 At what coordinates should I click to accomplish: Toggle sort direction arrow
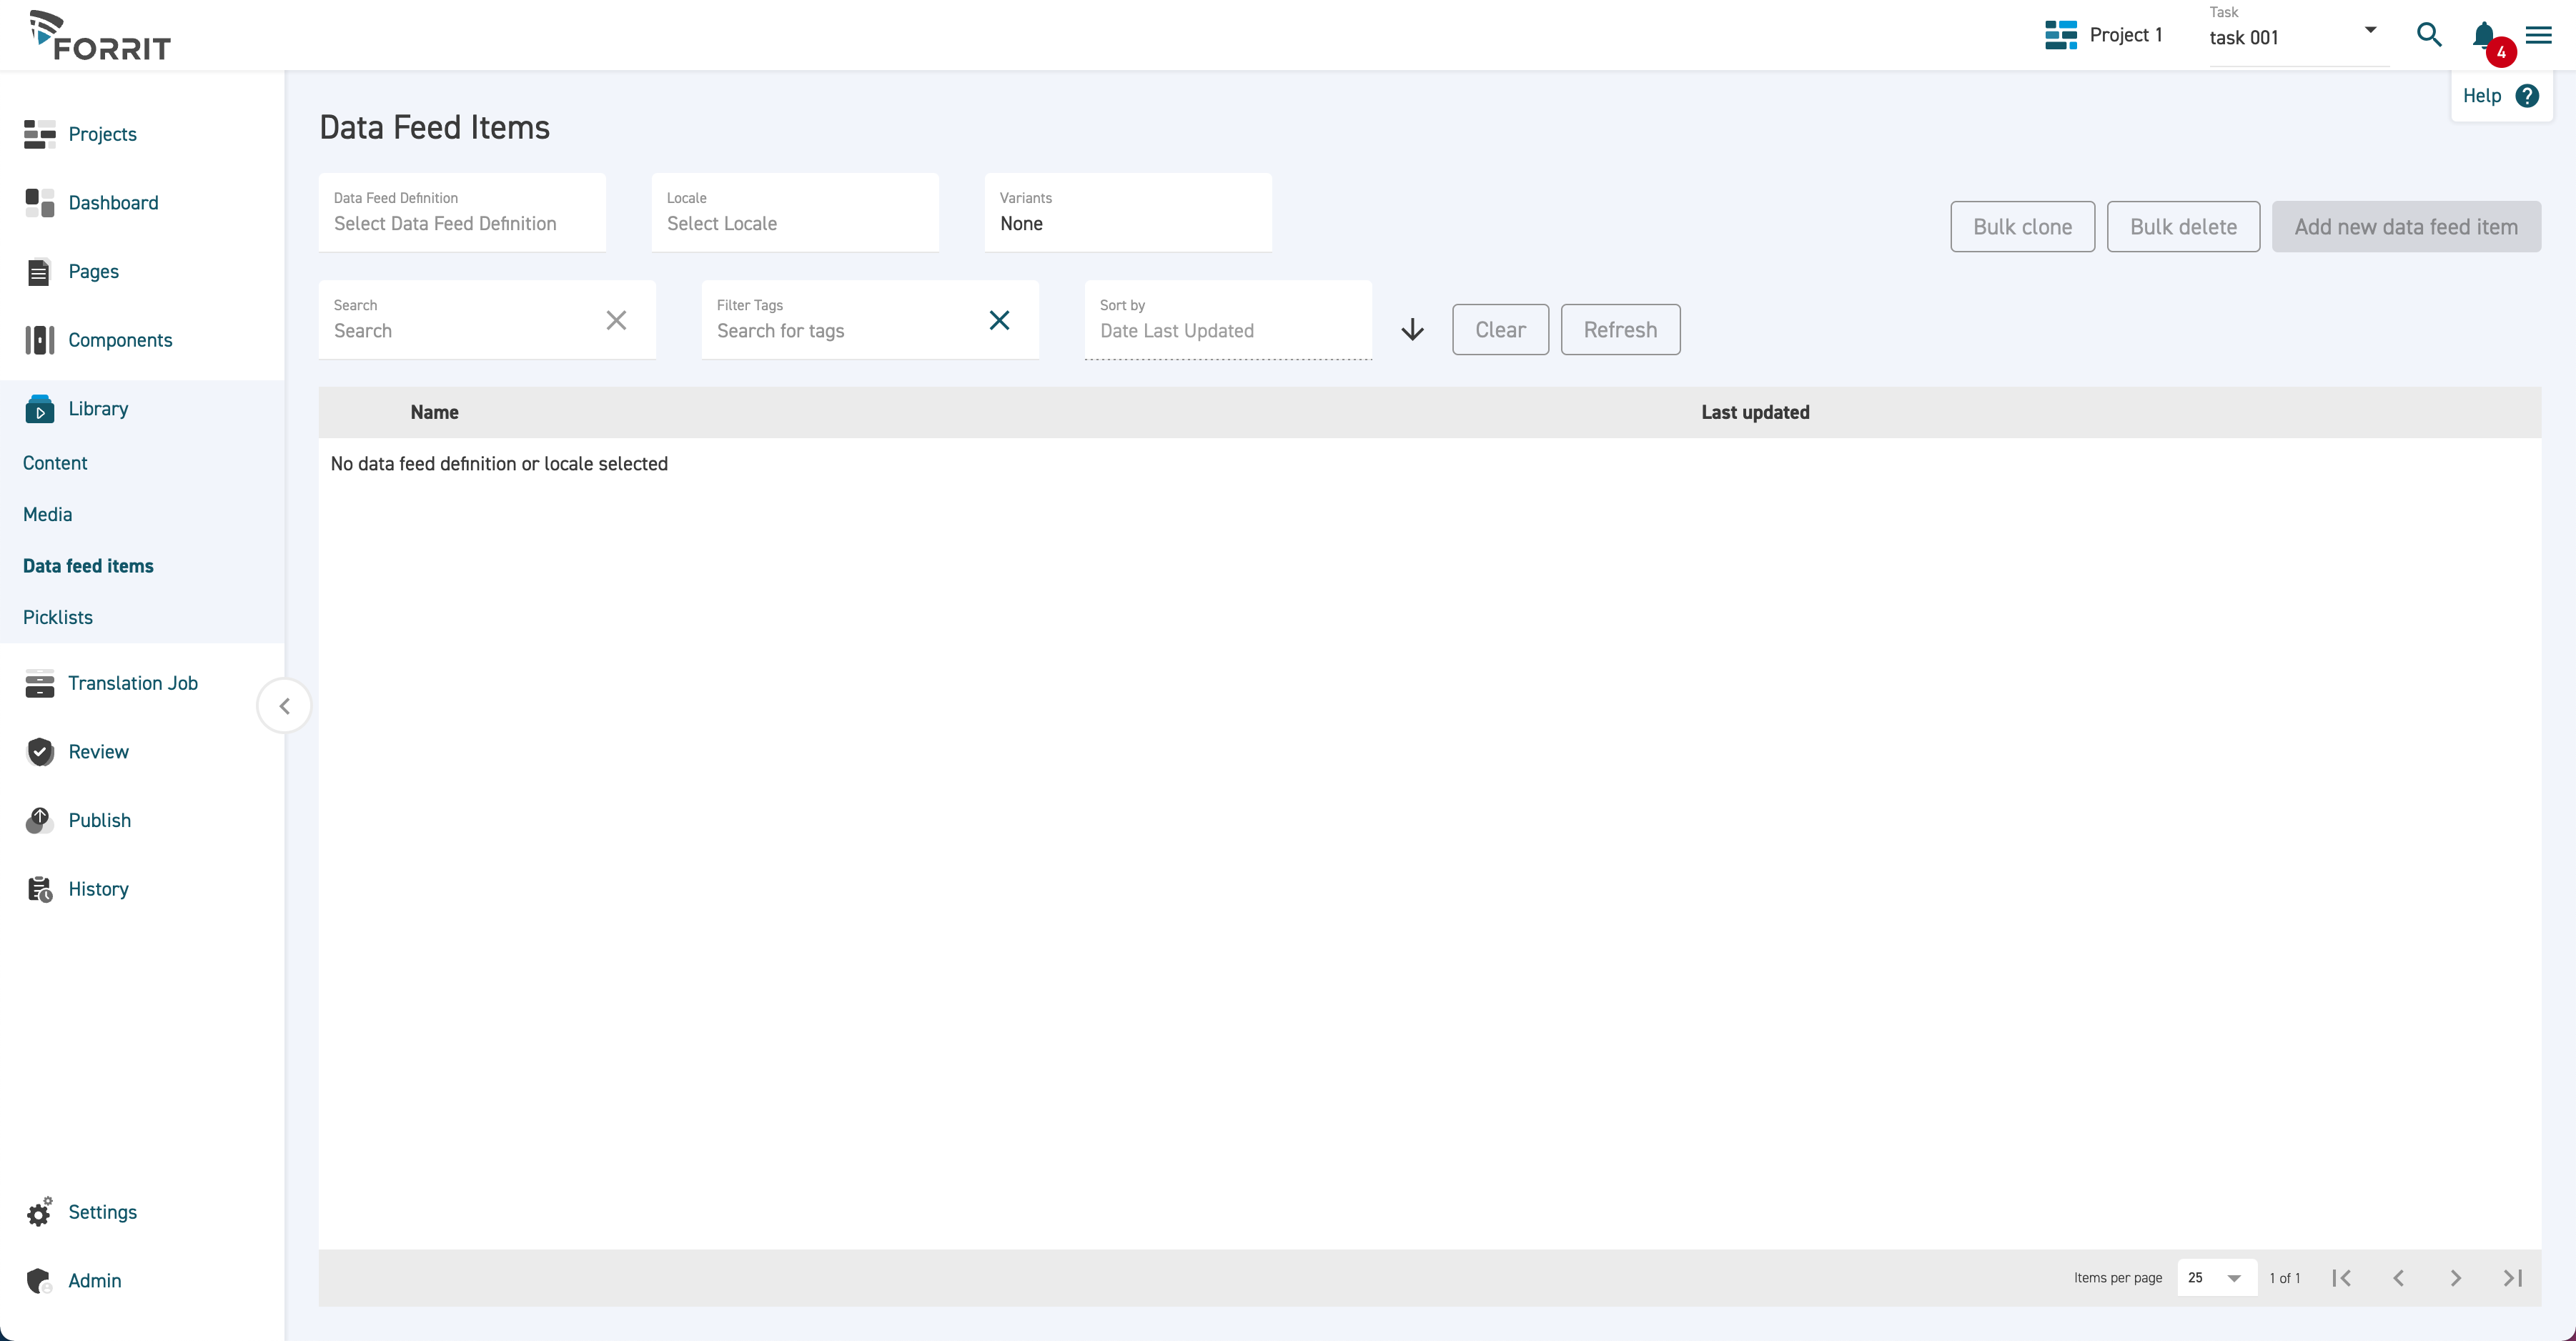tap(1412, 330)
